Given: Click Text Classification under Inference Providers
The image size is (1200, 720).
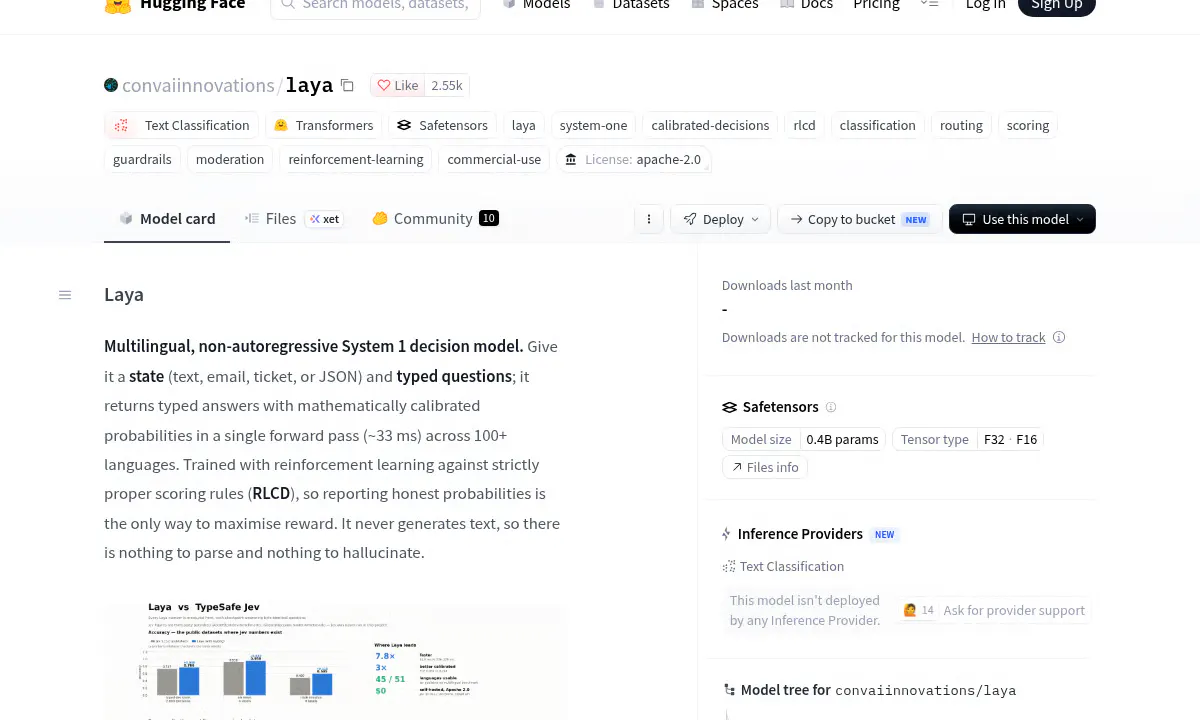Looking at the screenshot, I should point(784,566).
